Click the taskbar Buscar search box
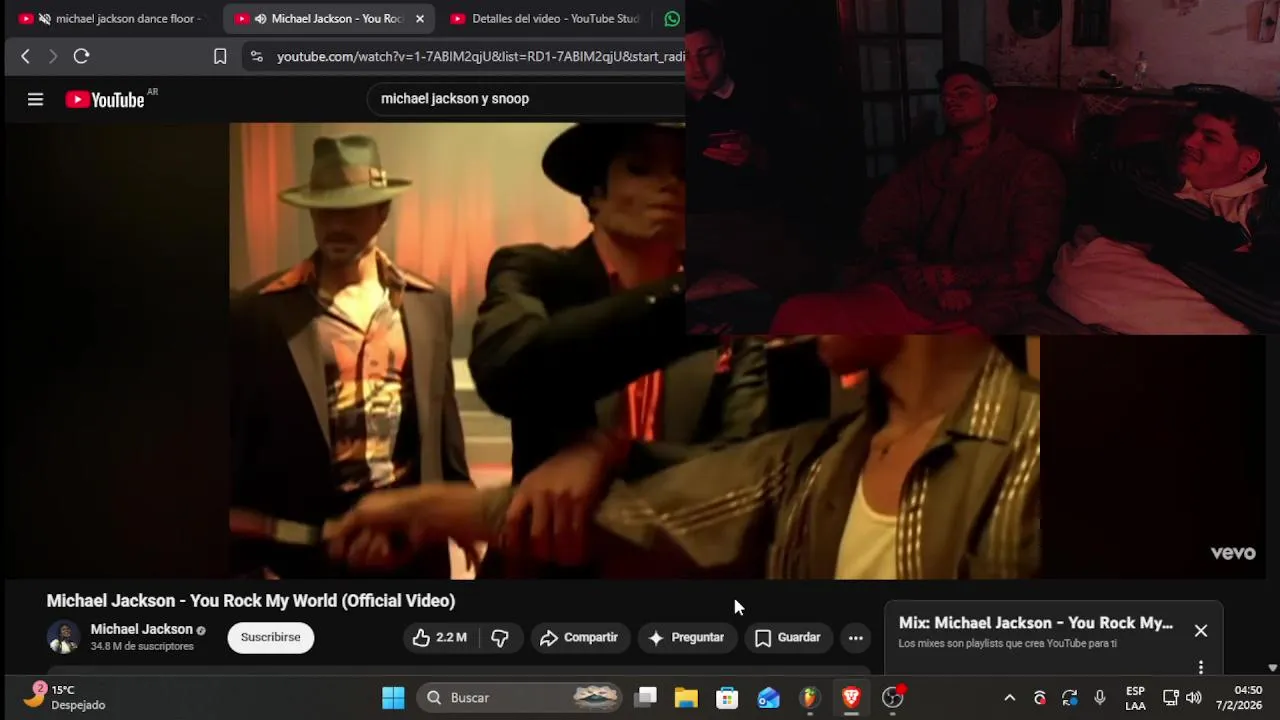1280x720 pixels. [x=520, y=697]
